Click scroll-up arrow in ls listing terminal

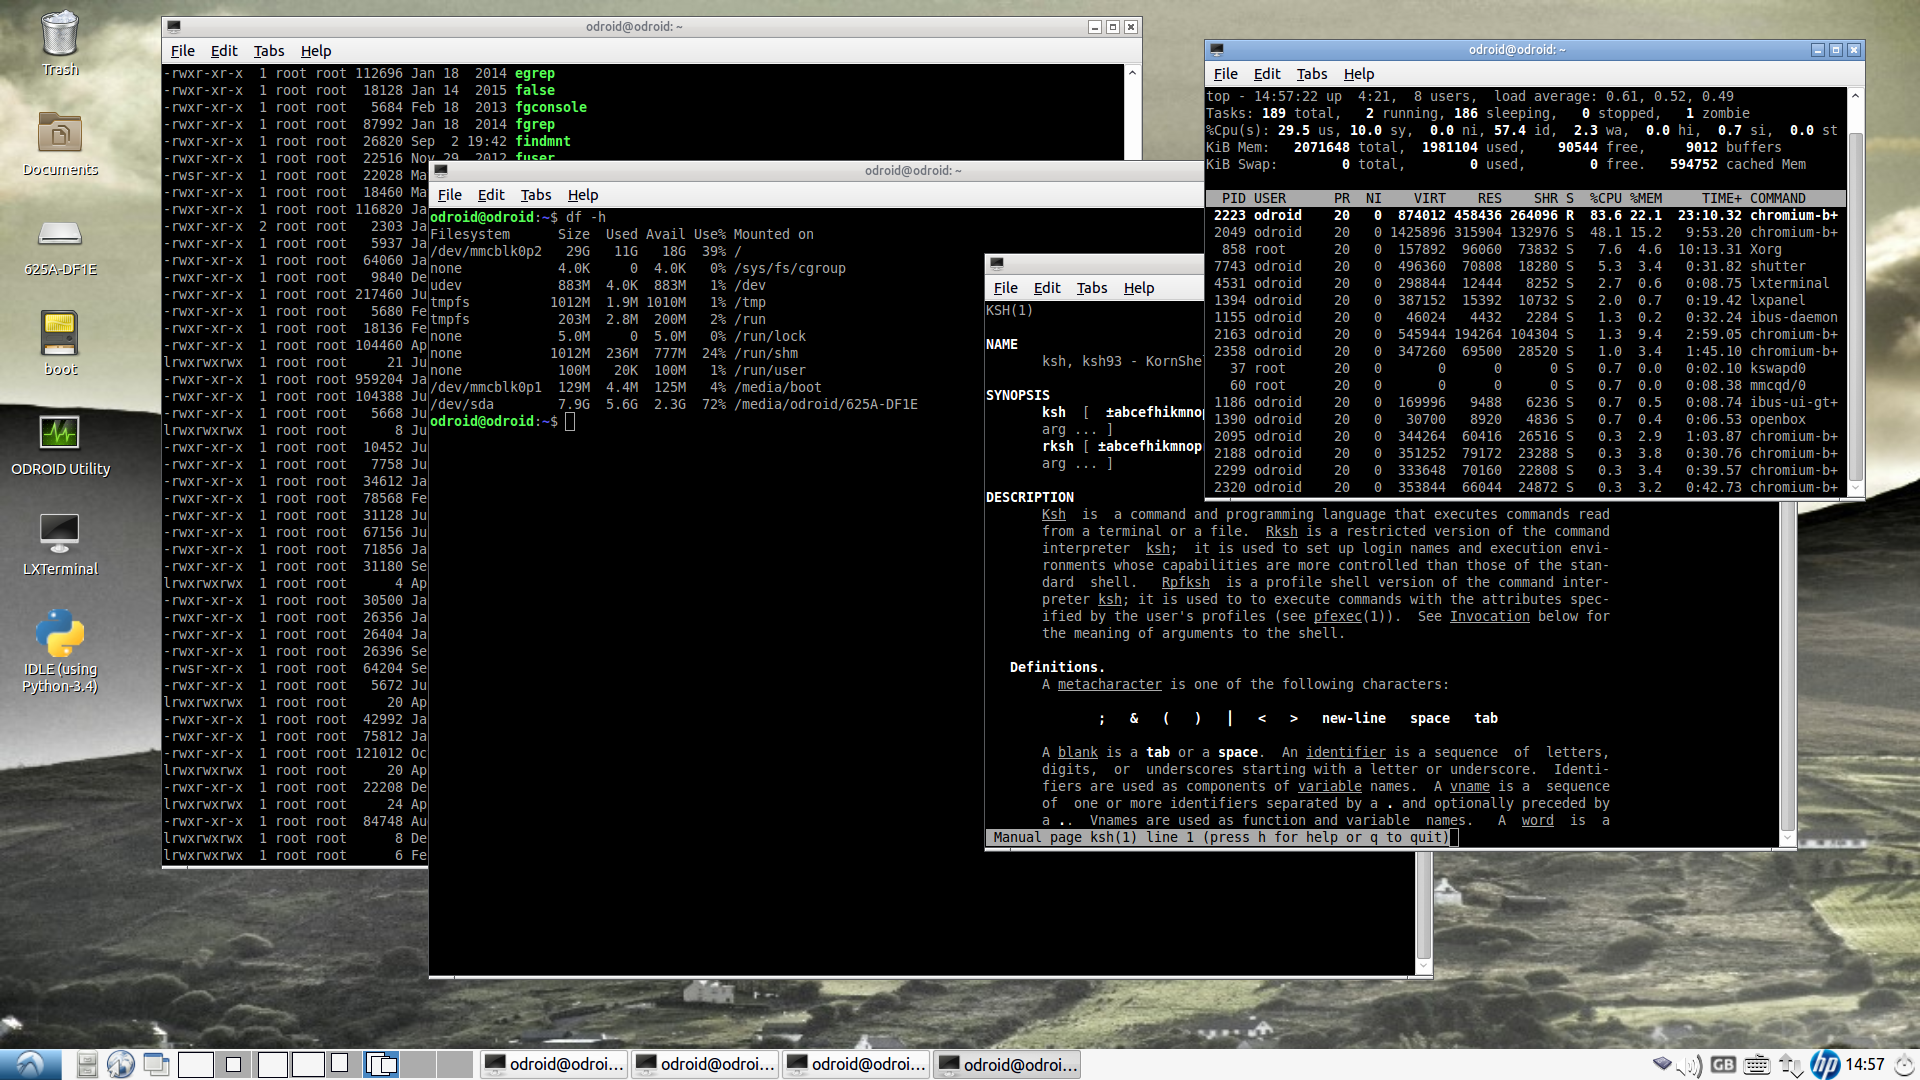1132,73
